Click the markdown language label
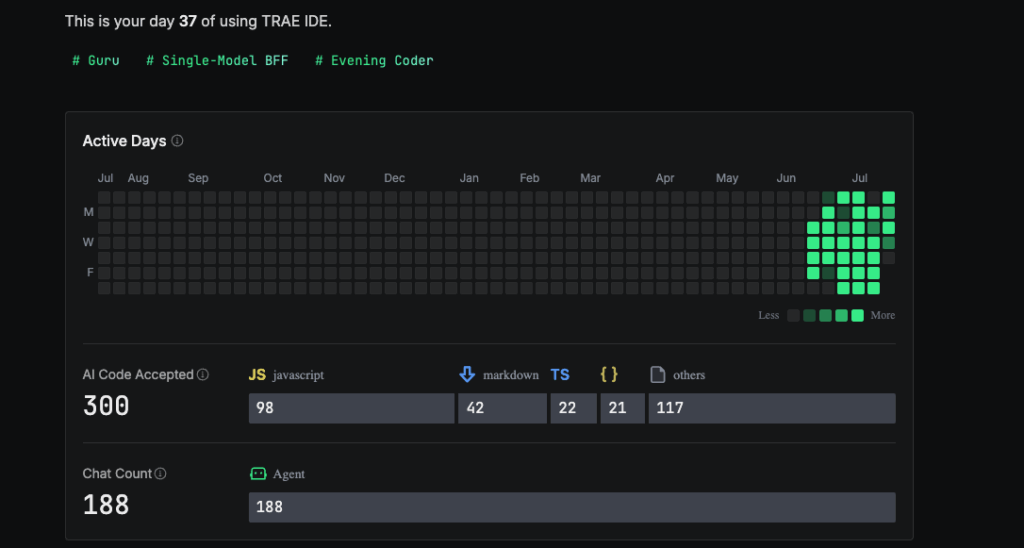 tap(511, 375)
